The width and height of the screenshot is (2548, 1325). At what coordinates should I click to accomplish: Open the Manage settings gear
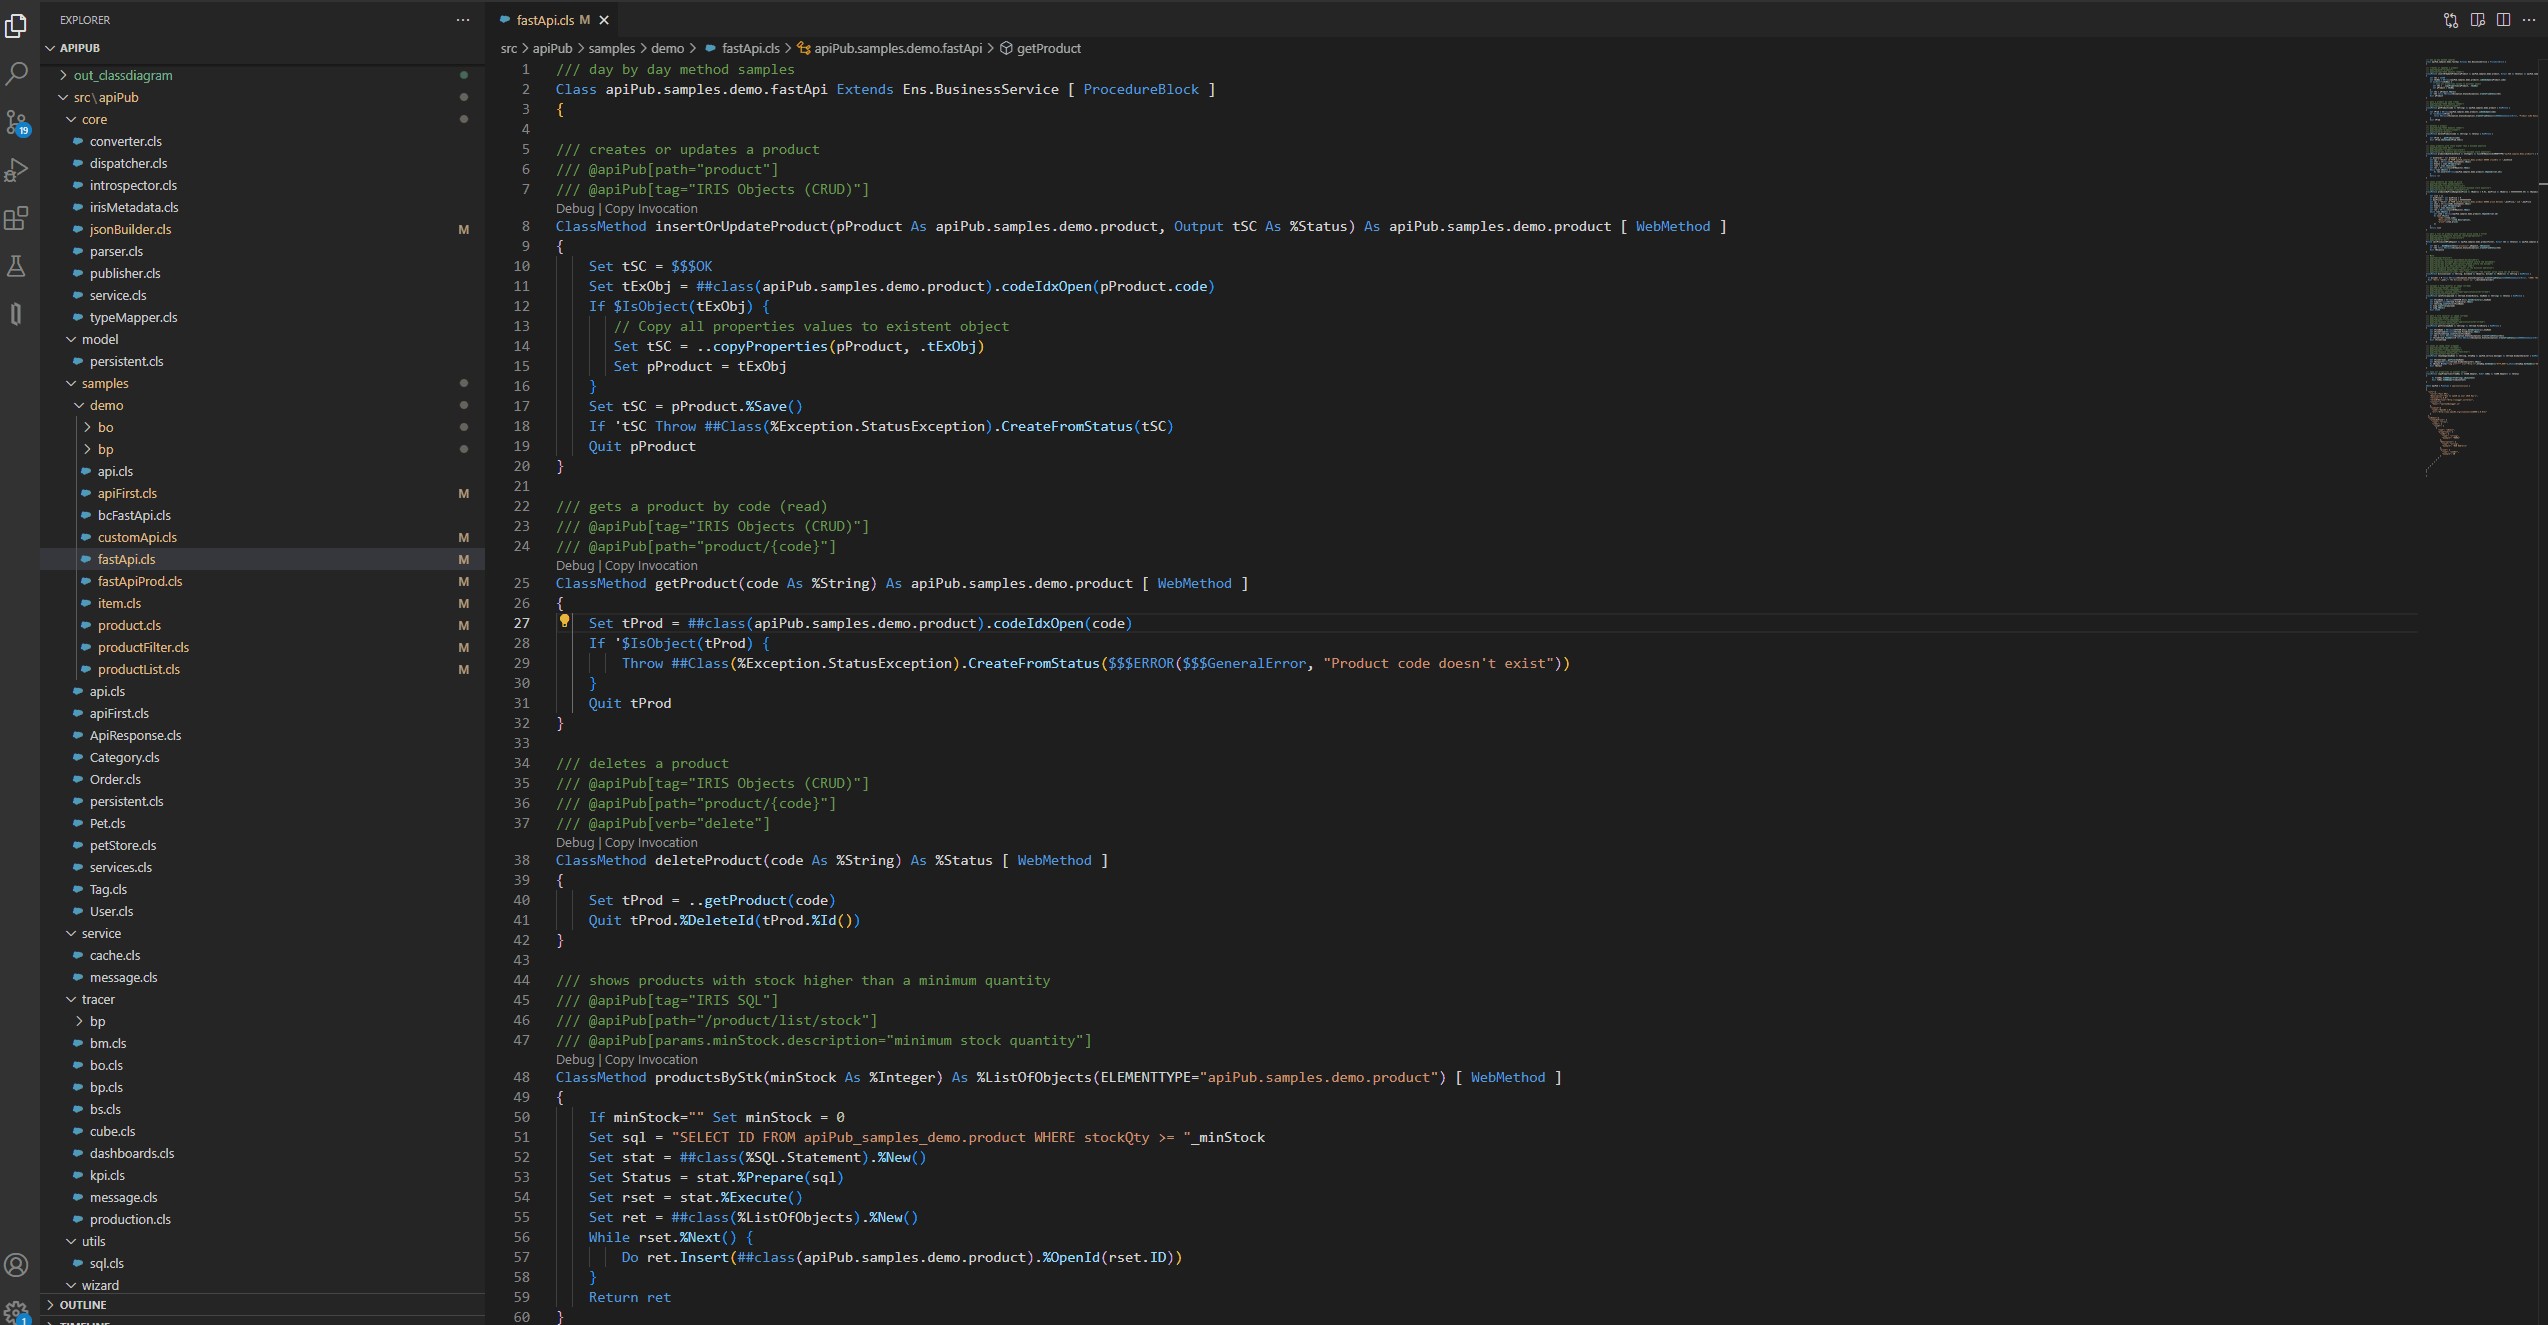(x=17, y=1313)
